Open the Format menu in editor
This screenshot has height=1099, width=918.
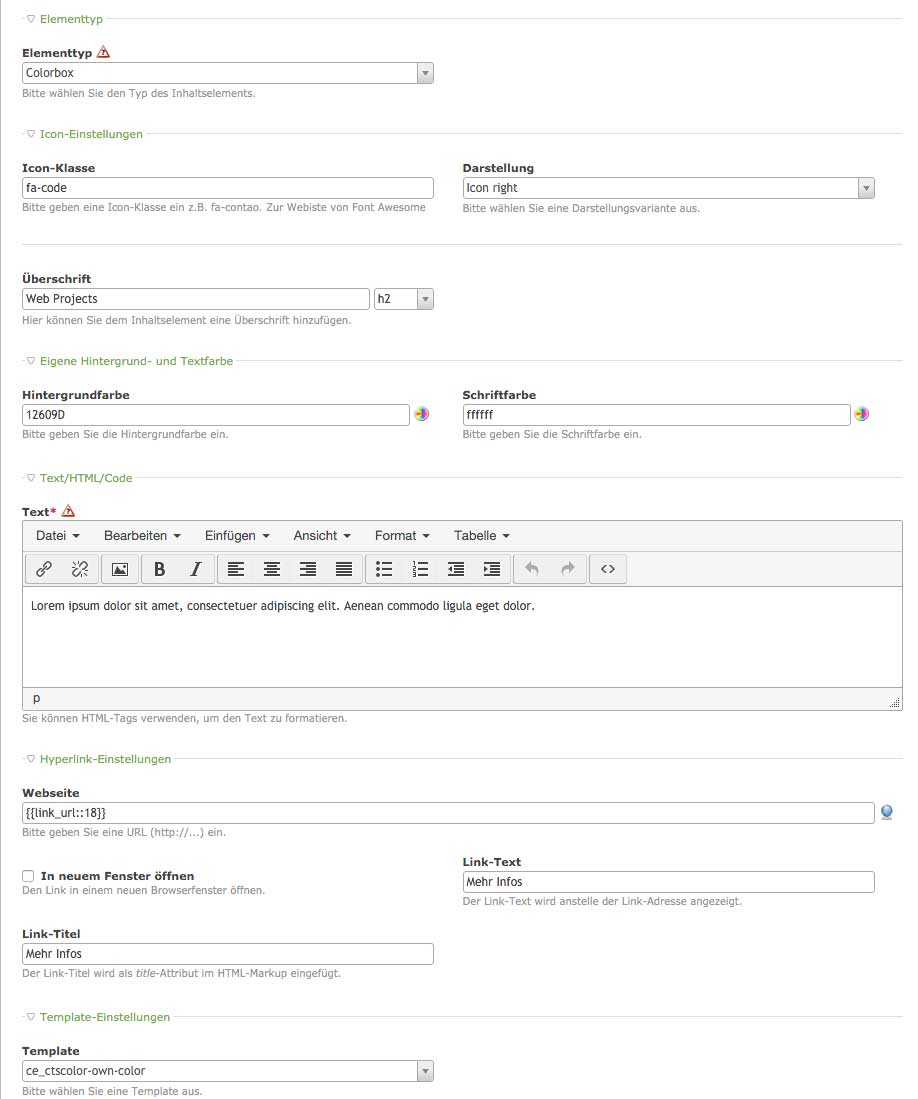click(x=402, y=536)
